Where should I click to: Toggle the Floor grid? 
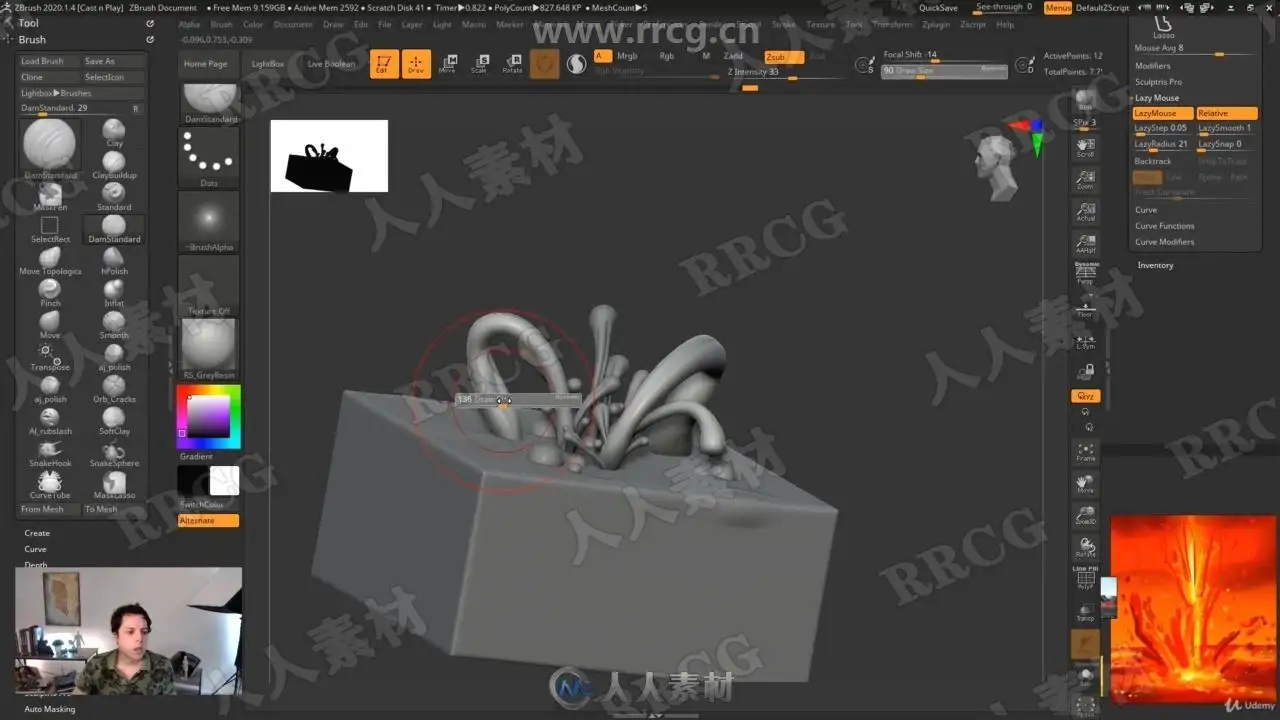(x=1085, y=308)
